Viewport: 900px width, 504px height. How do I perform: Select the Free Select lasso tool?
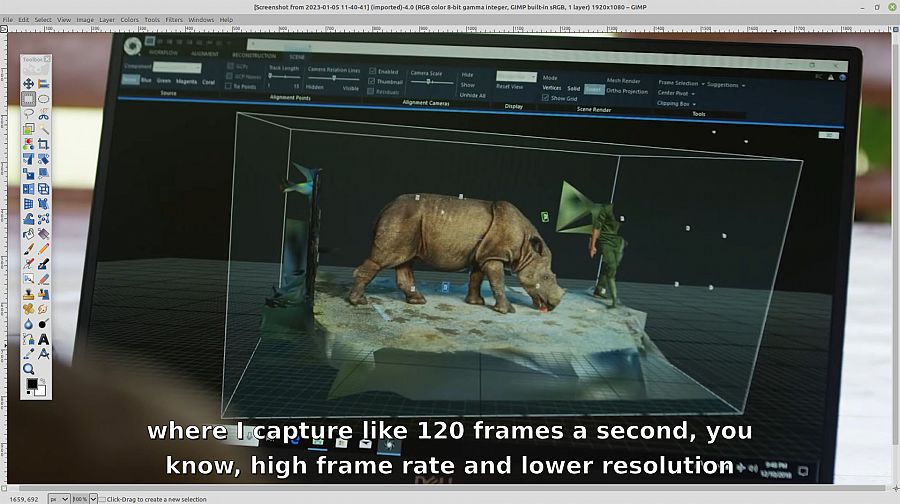(x=28, y=114)
